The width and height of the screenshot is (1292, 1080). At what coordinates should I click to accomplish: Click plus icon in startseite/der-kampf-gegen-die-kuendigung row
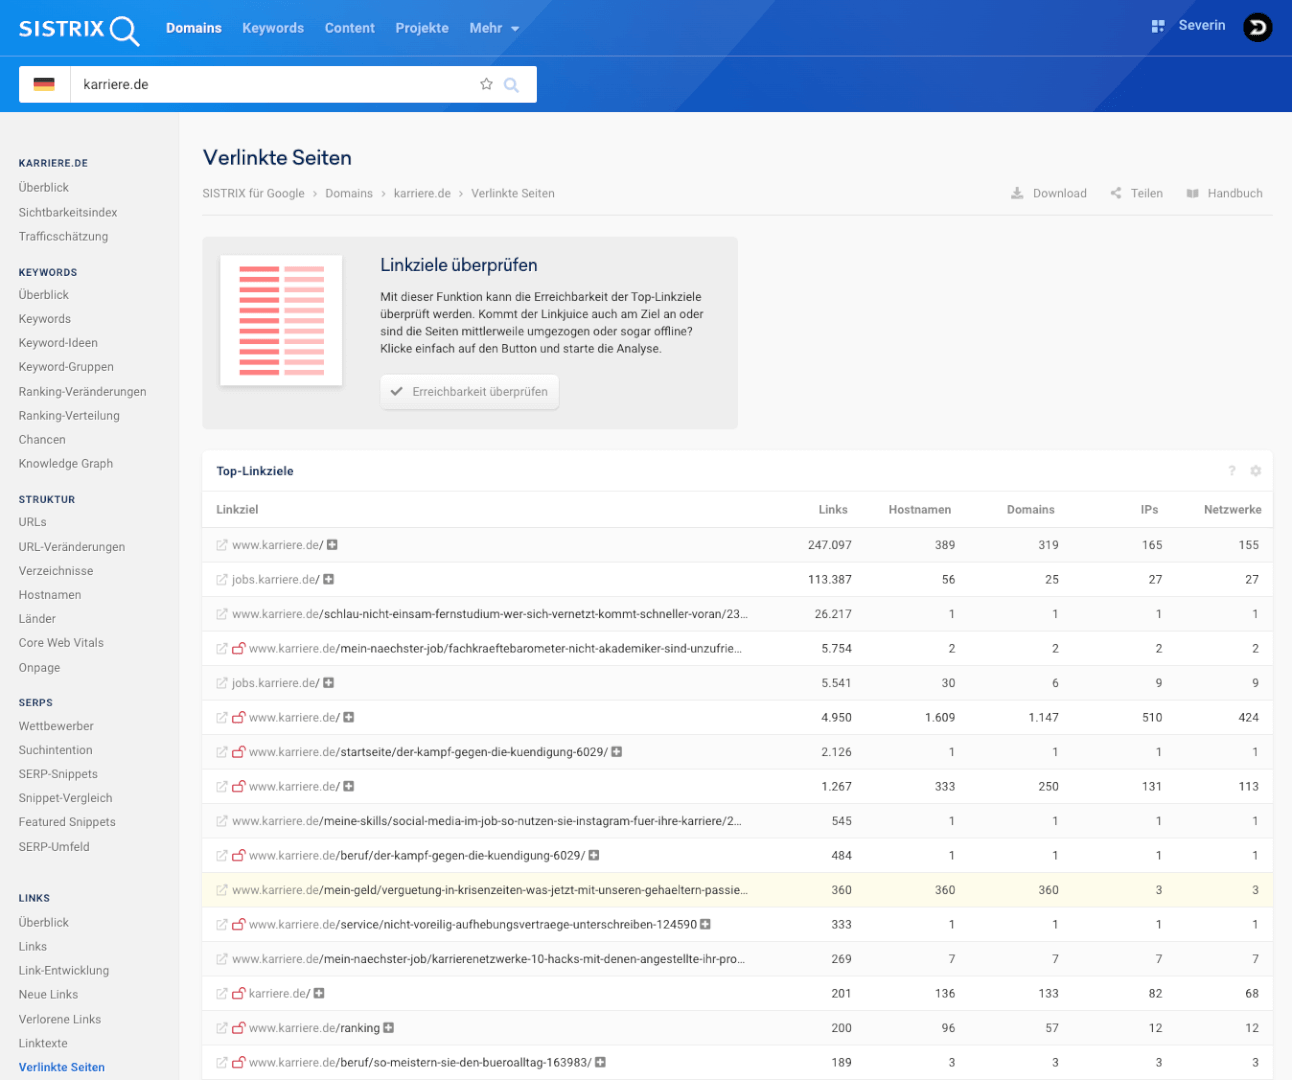[617, 752]
